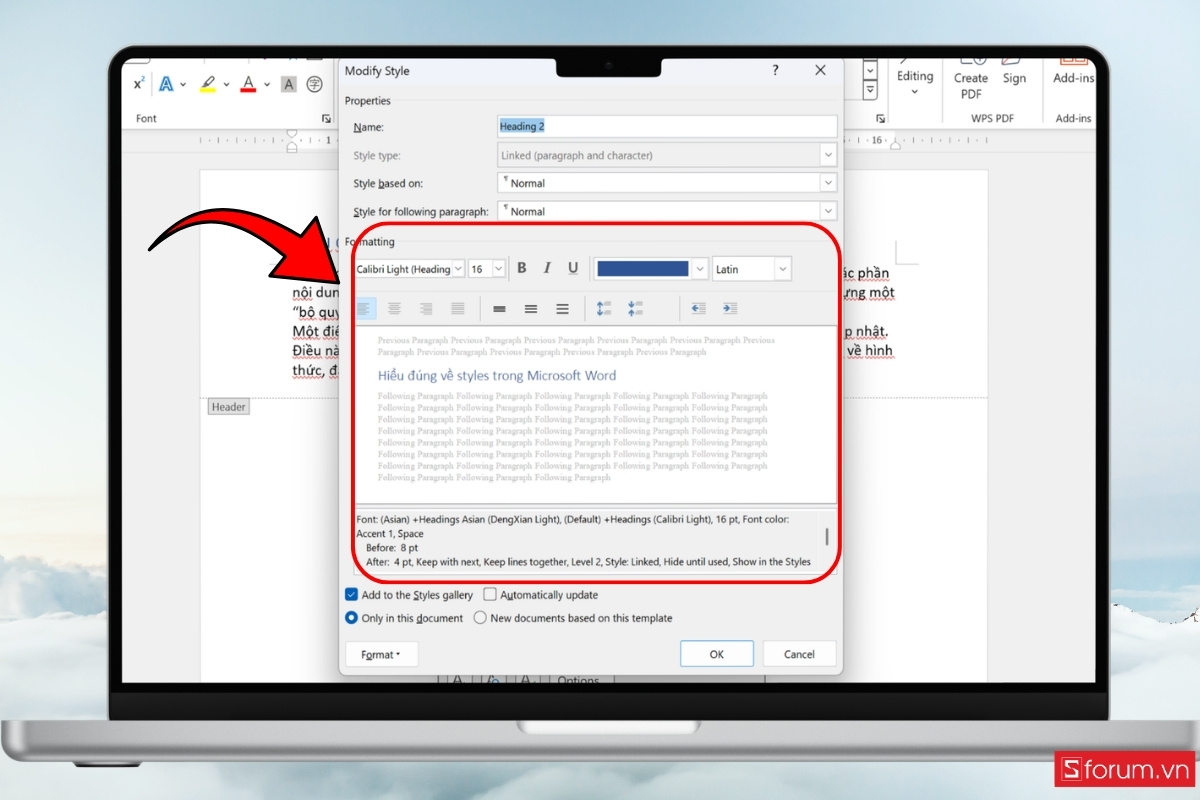Click the Text Effects icon in the Word ribbon
This screenshot has width=1200, height=800.
(167, 84)
